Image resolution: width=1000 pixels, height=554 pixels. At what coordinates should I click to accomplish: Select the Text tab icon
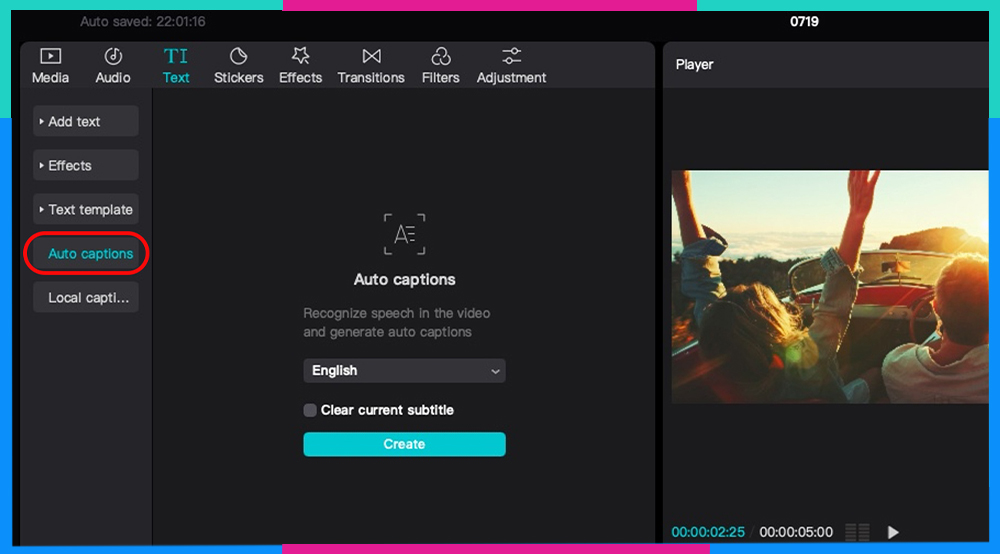[x=176, y=57]
